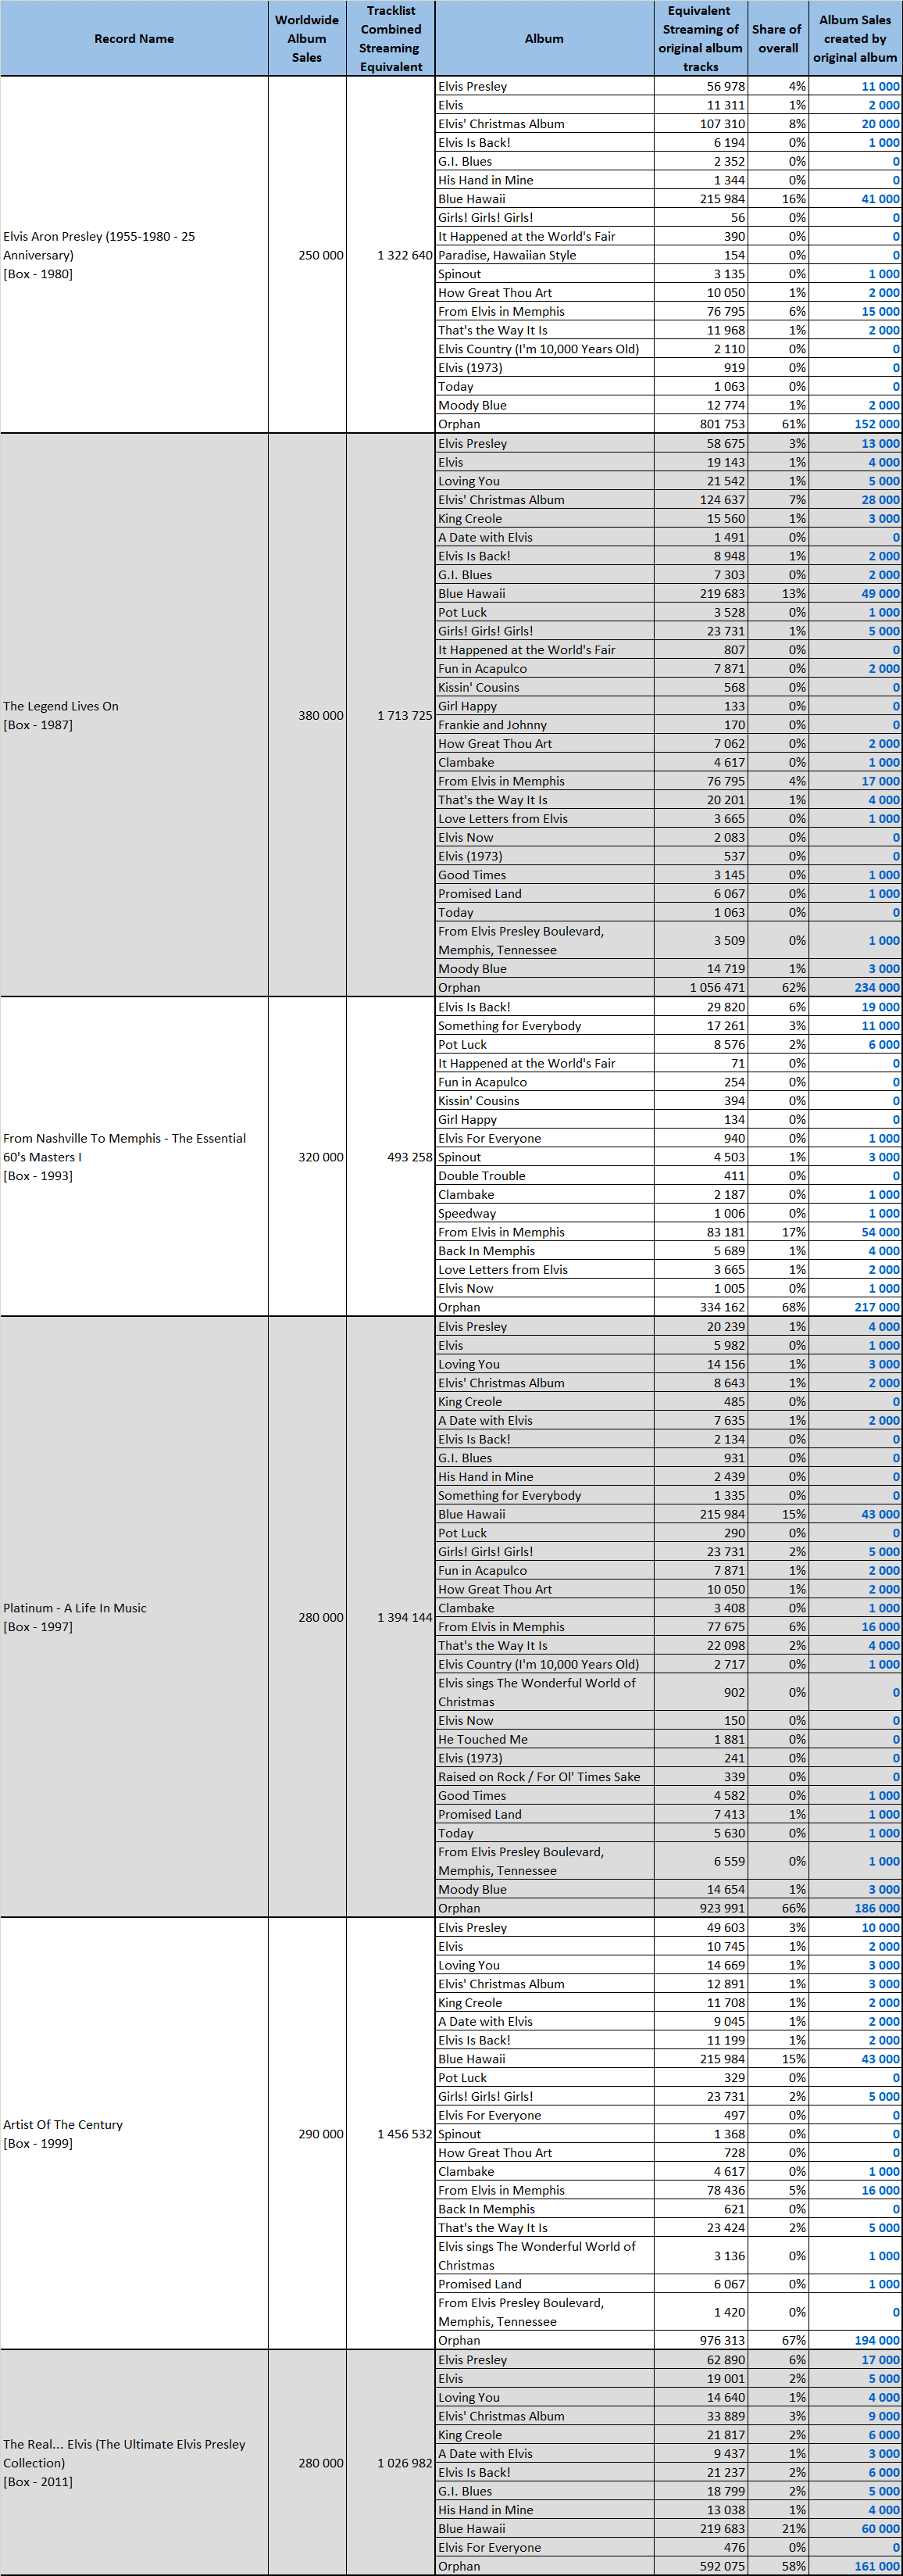Select the 'Artist Of The Century' record cell

tap(134, 2133)
